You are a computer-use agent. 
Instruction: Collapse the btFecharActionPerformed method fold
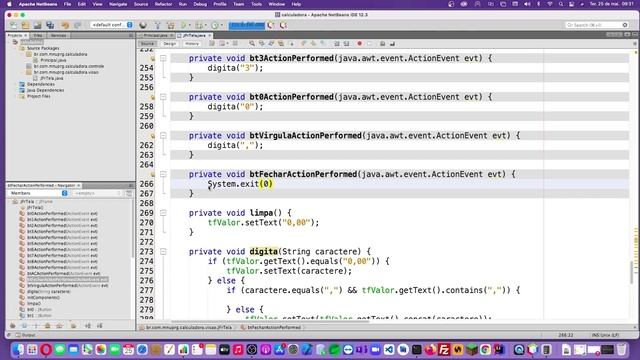[x=163, y=174]
